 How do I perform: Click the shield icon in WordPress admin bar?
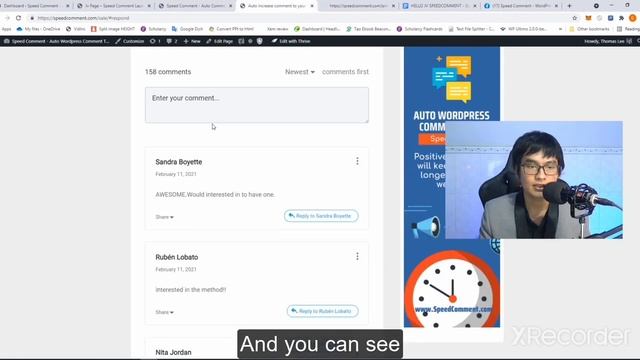260,41
